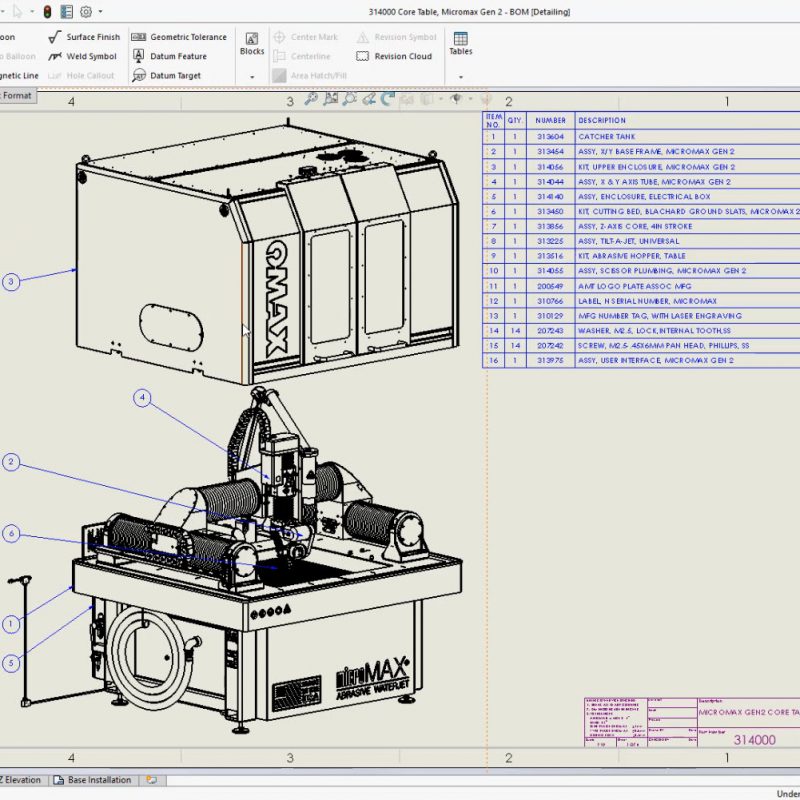Open File Properties icon in quick access toolbar
Screen dimensions: 800x800
pyautogui.click(x=66, y=11)
